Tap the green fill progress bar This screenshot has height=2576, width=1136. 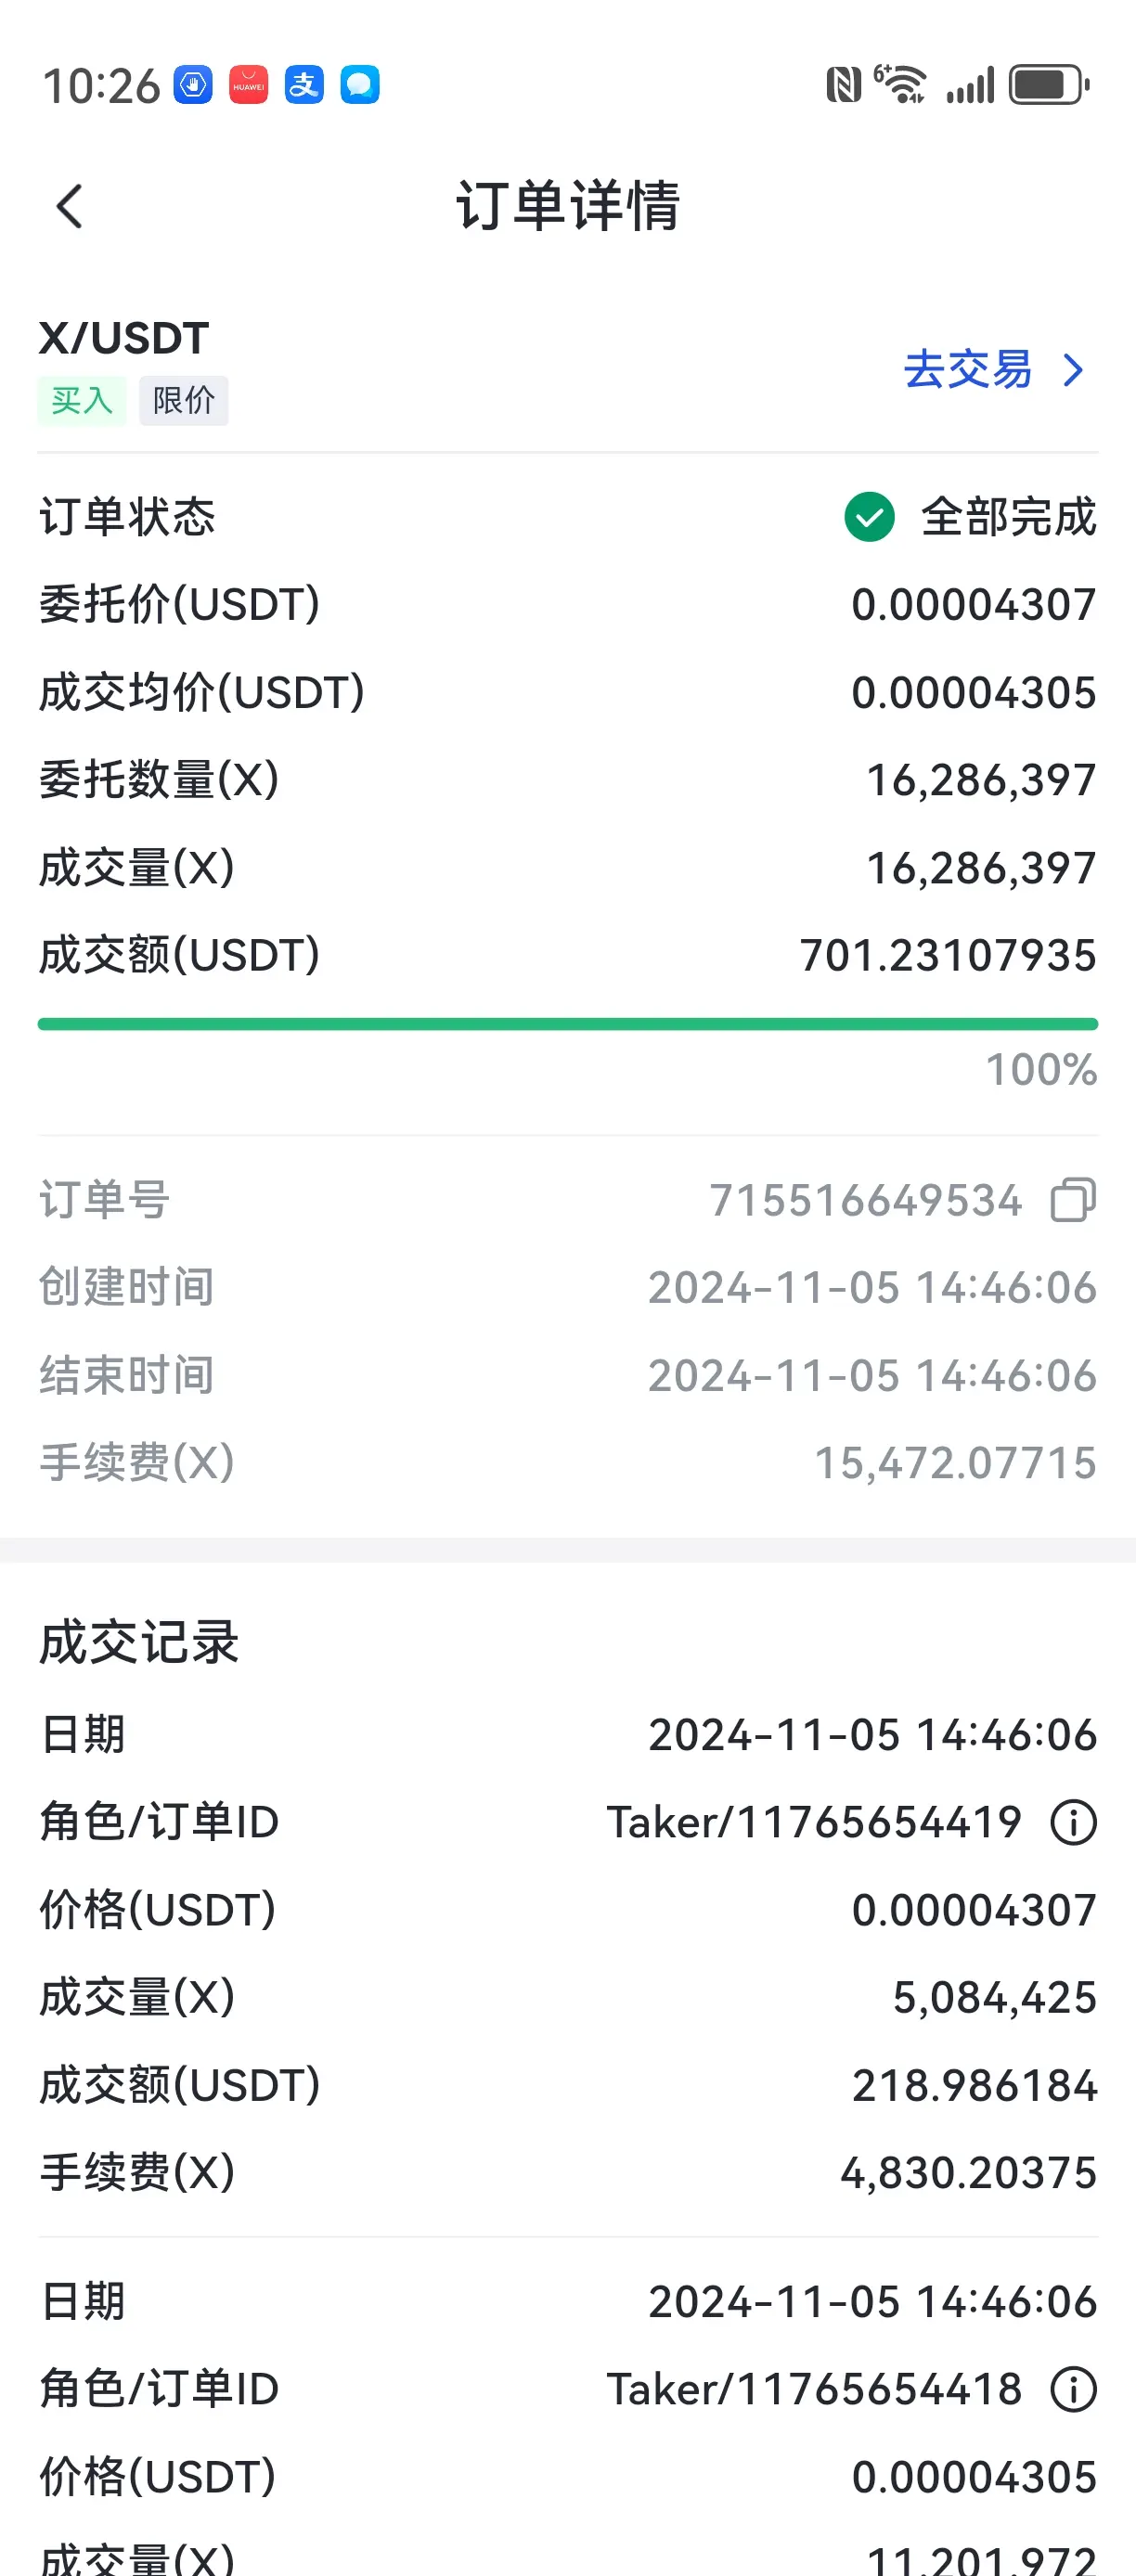[568, 1024]
